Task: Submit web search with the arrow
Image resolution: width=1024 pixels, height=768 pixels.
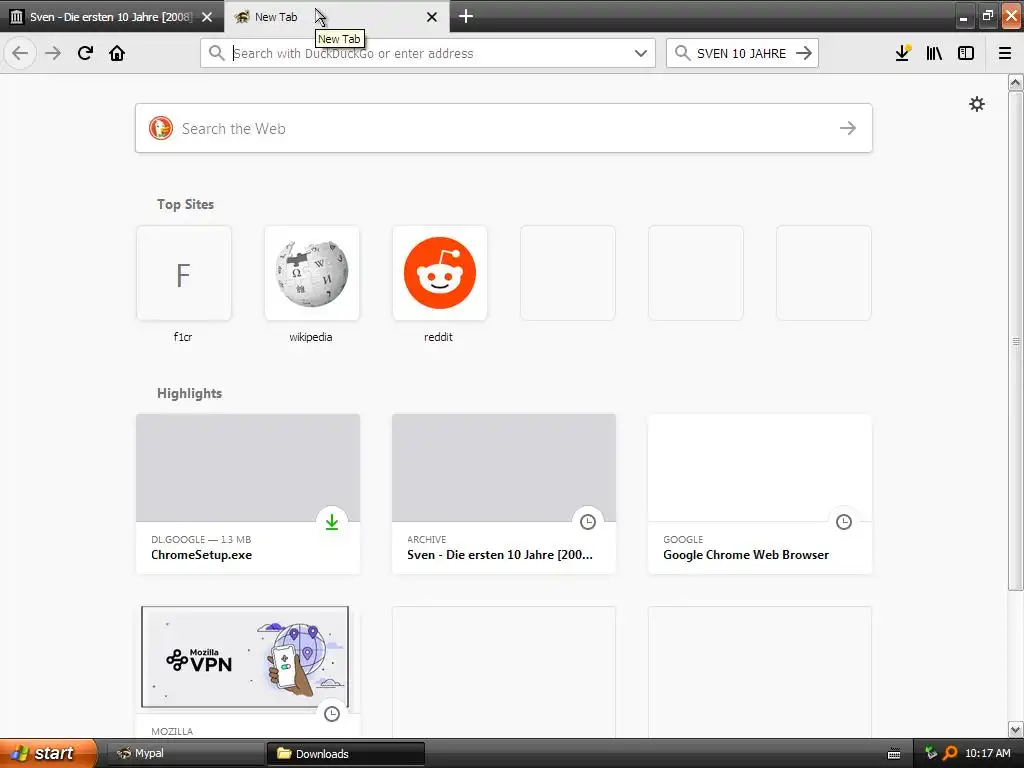Action: (848, 128)
